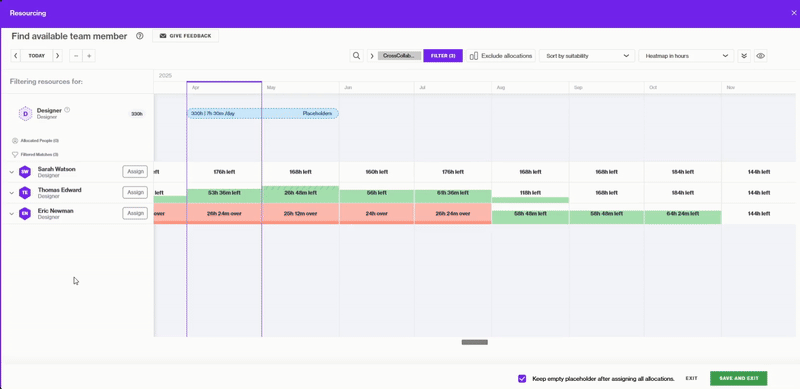800x389 pixels.
Task: Uncheck Keep empty placeholder checkbox
Action: 522,378
